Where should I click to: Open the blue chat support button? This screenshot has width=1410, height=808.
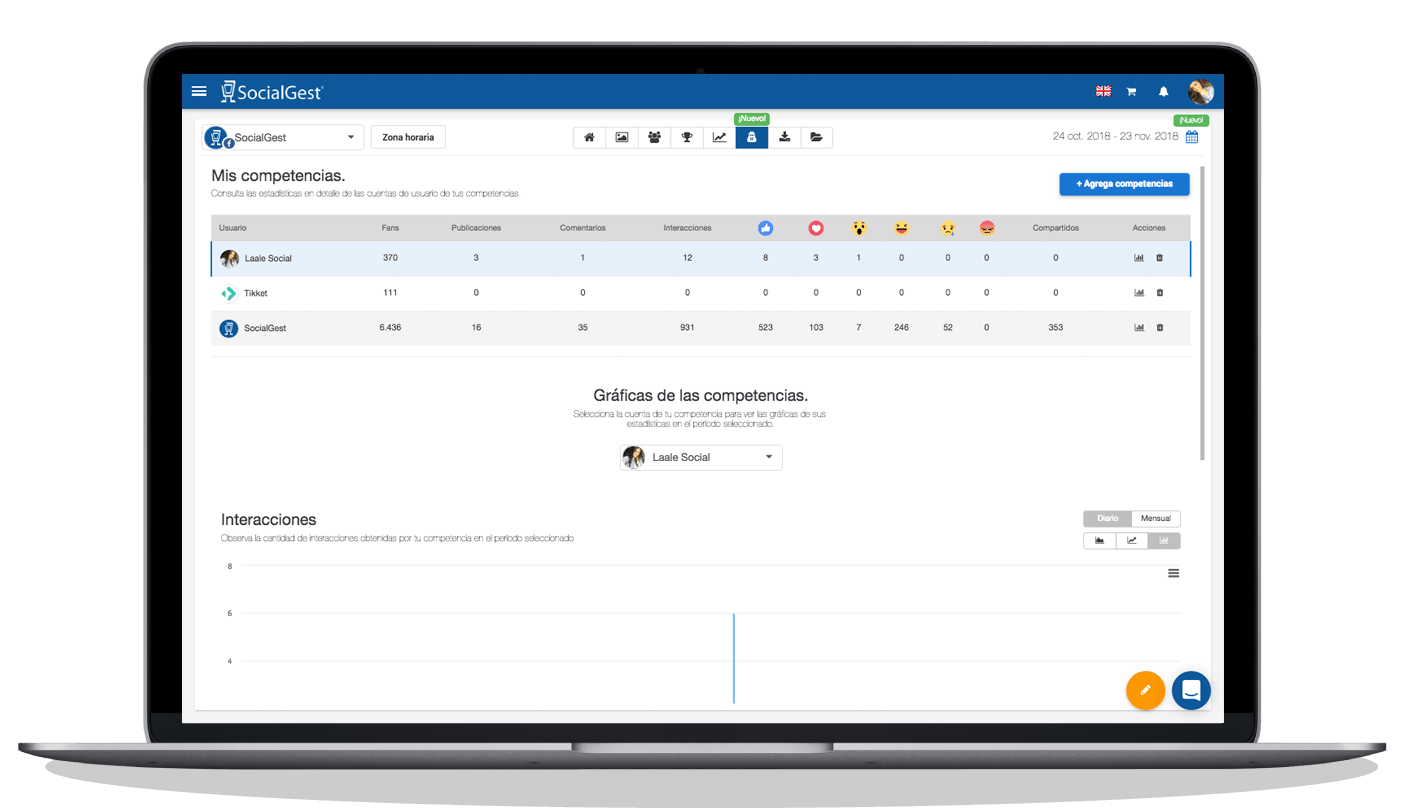[1191, 690]
